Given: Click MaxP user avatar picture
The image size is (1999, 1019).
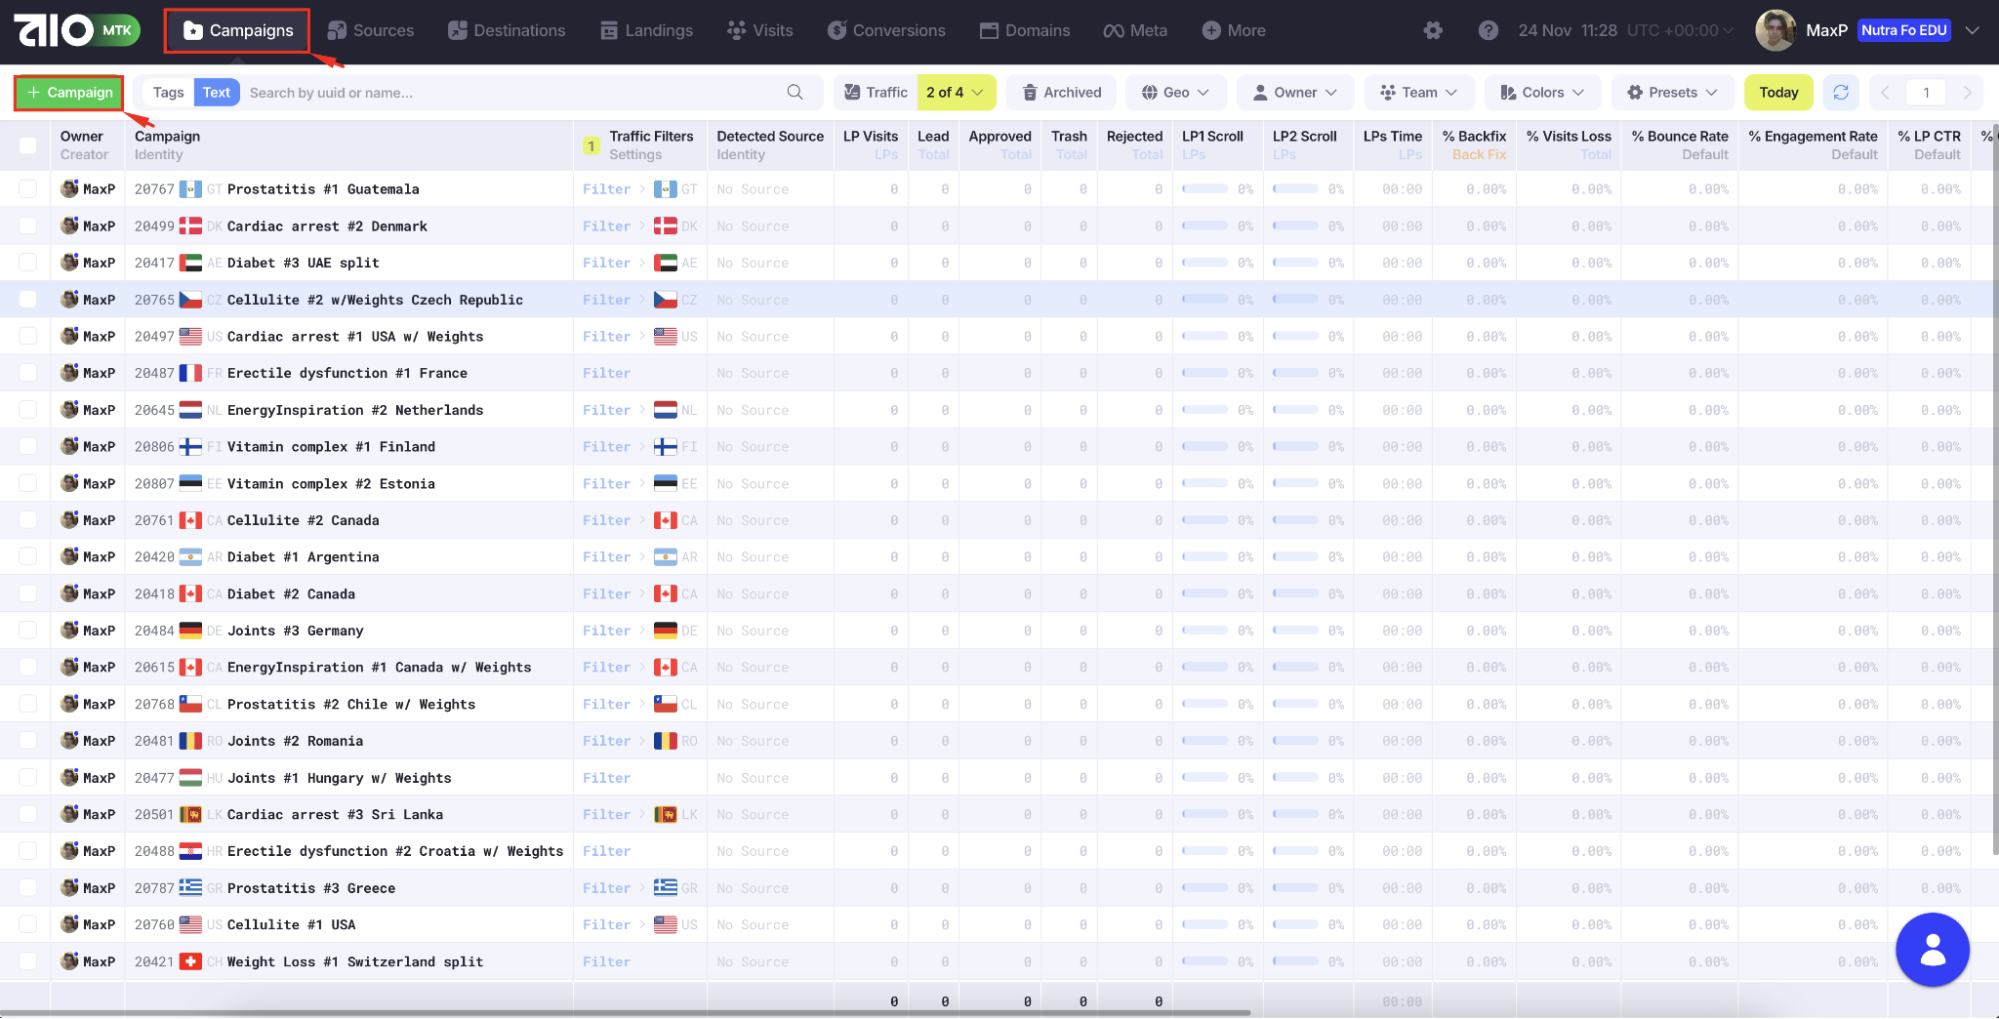Looking at the screenshot, I should pyautogui.click(x=1775, y=31).
